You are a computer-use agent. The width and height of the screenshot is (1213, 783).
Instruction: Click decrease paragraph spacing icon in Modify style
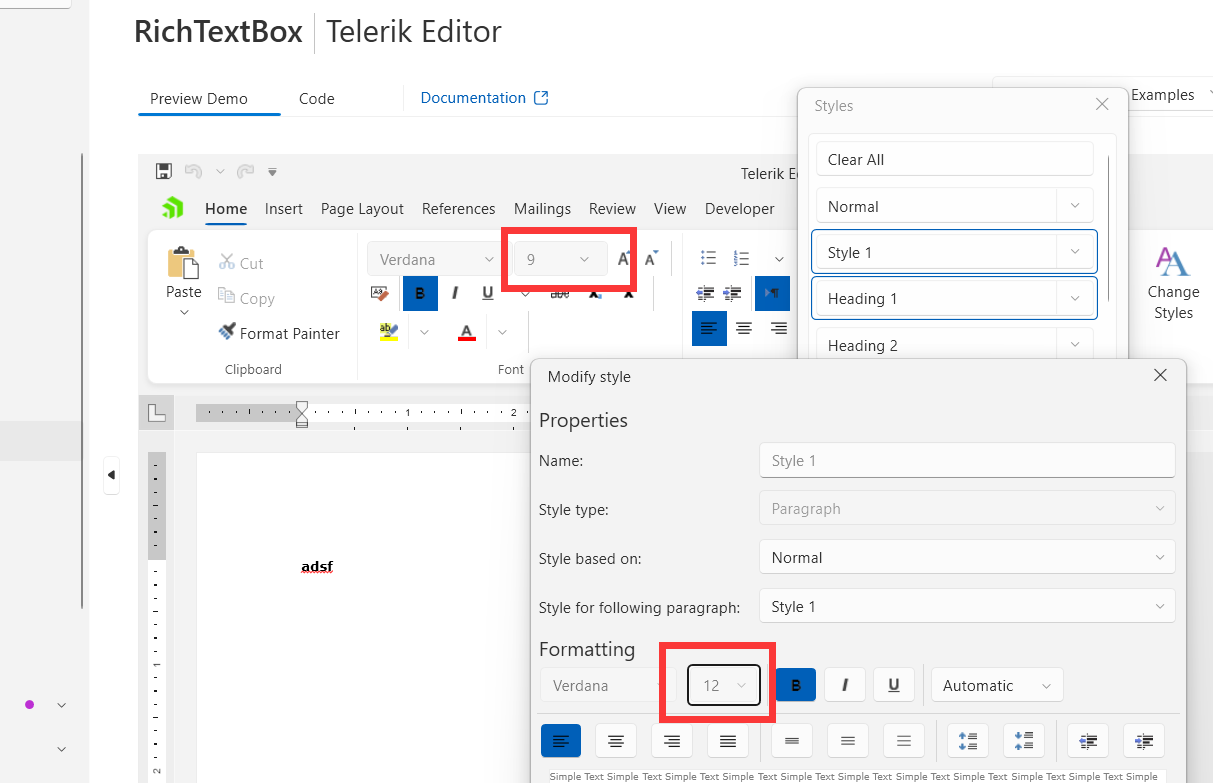click(1024, 741)
